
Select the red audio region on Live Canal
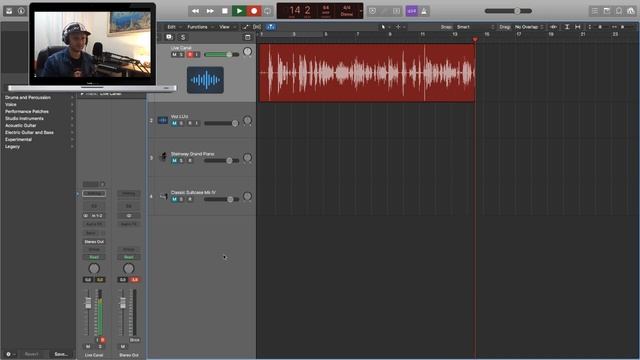367,73
